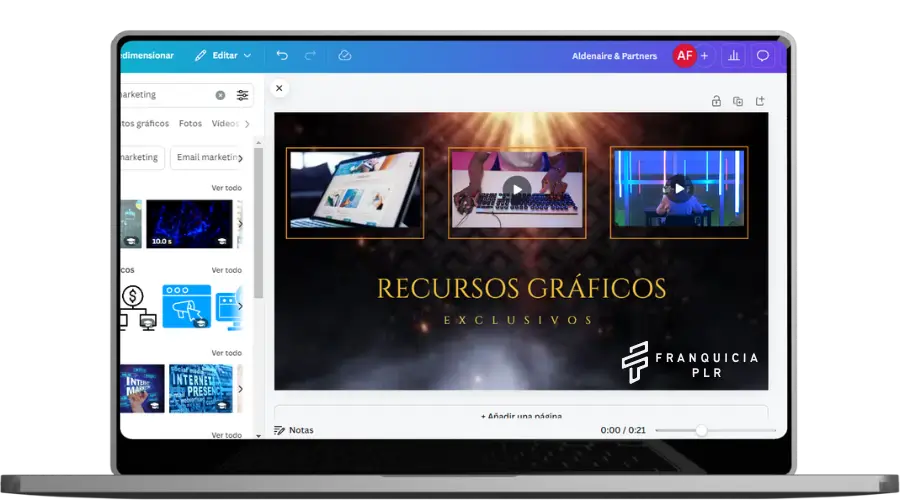Click the zoom slider handle
Image resolution: width=900 pixels, height=500 pixels.
pos(701,430)
